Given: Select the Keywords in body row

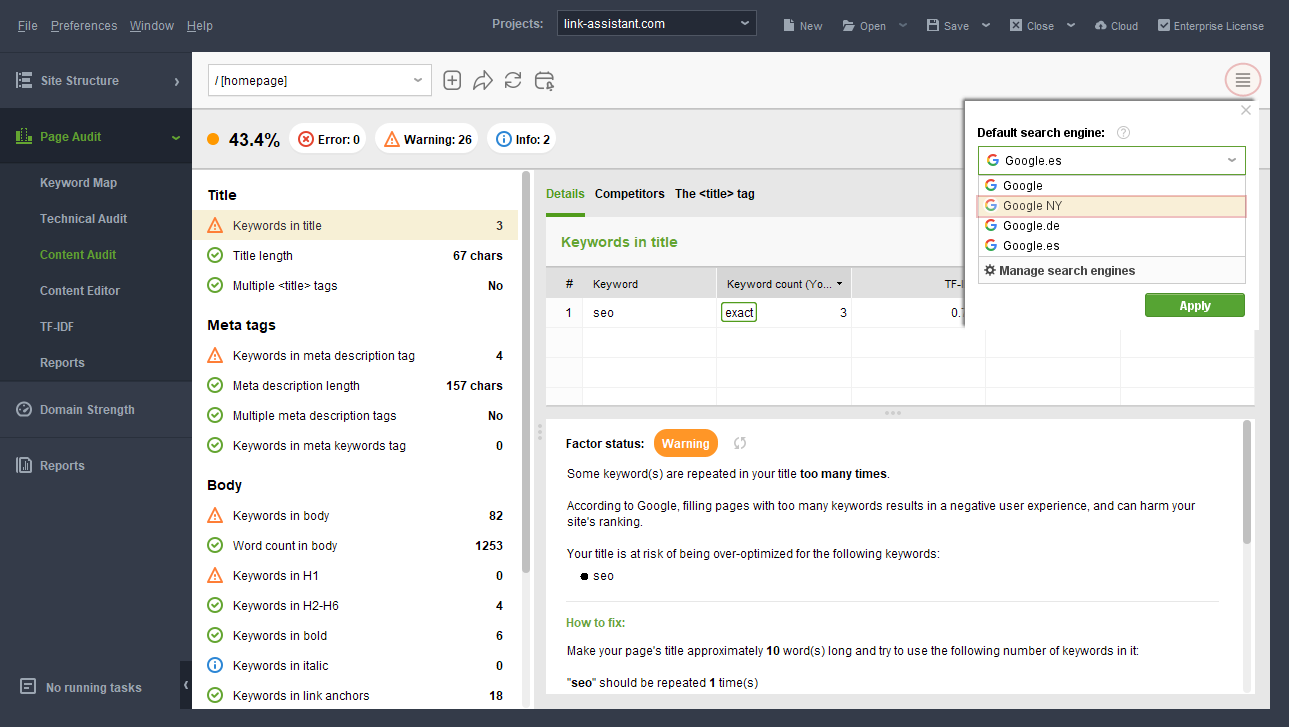Looking at the screenshot, I should [x=355, y=516].
